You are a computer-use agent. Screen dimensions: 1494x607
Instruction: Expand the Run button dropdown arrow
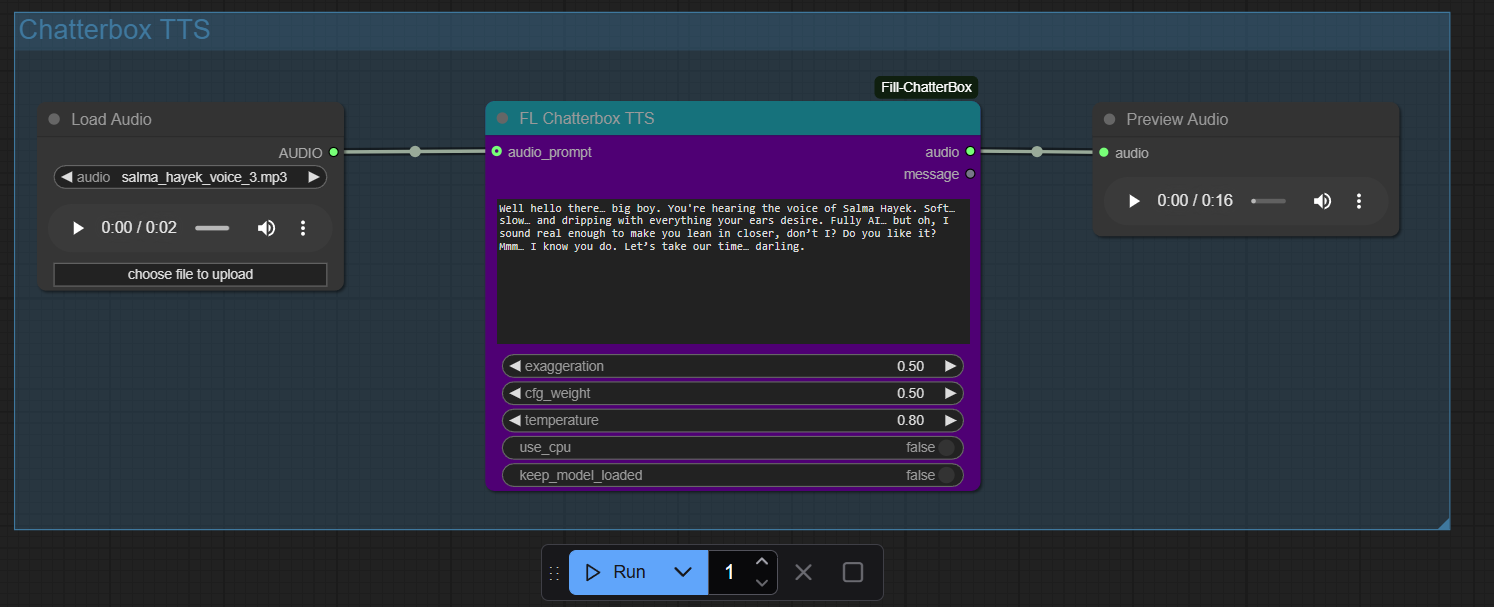(684, 571)
